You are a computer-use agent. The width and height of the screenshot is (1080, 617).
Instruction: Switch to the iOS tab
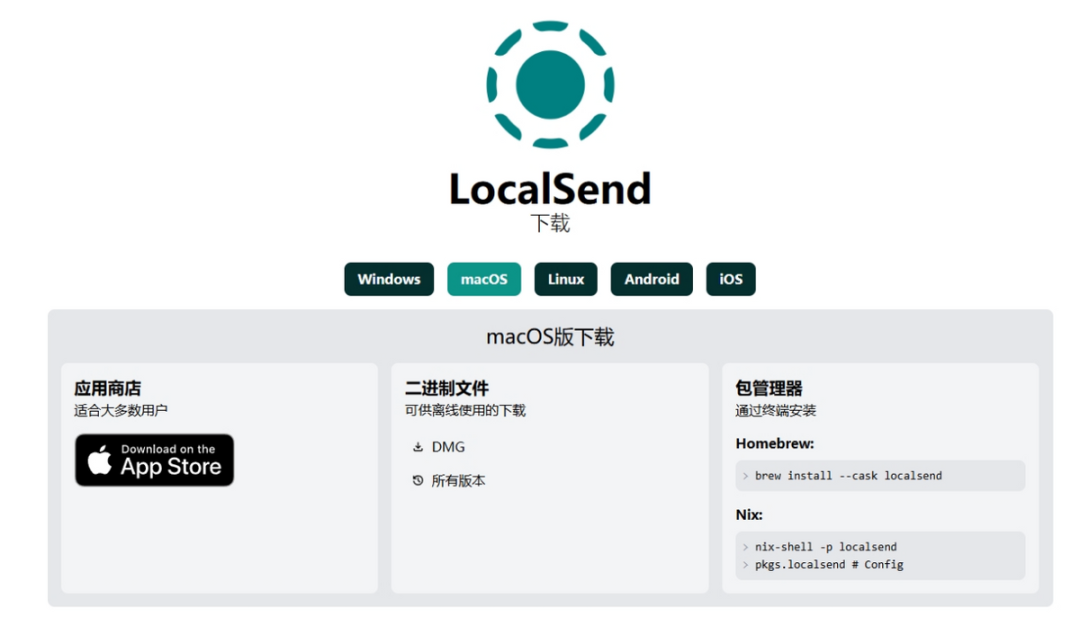point(731,279)
